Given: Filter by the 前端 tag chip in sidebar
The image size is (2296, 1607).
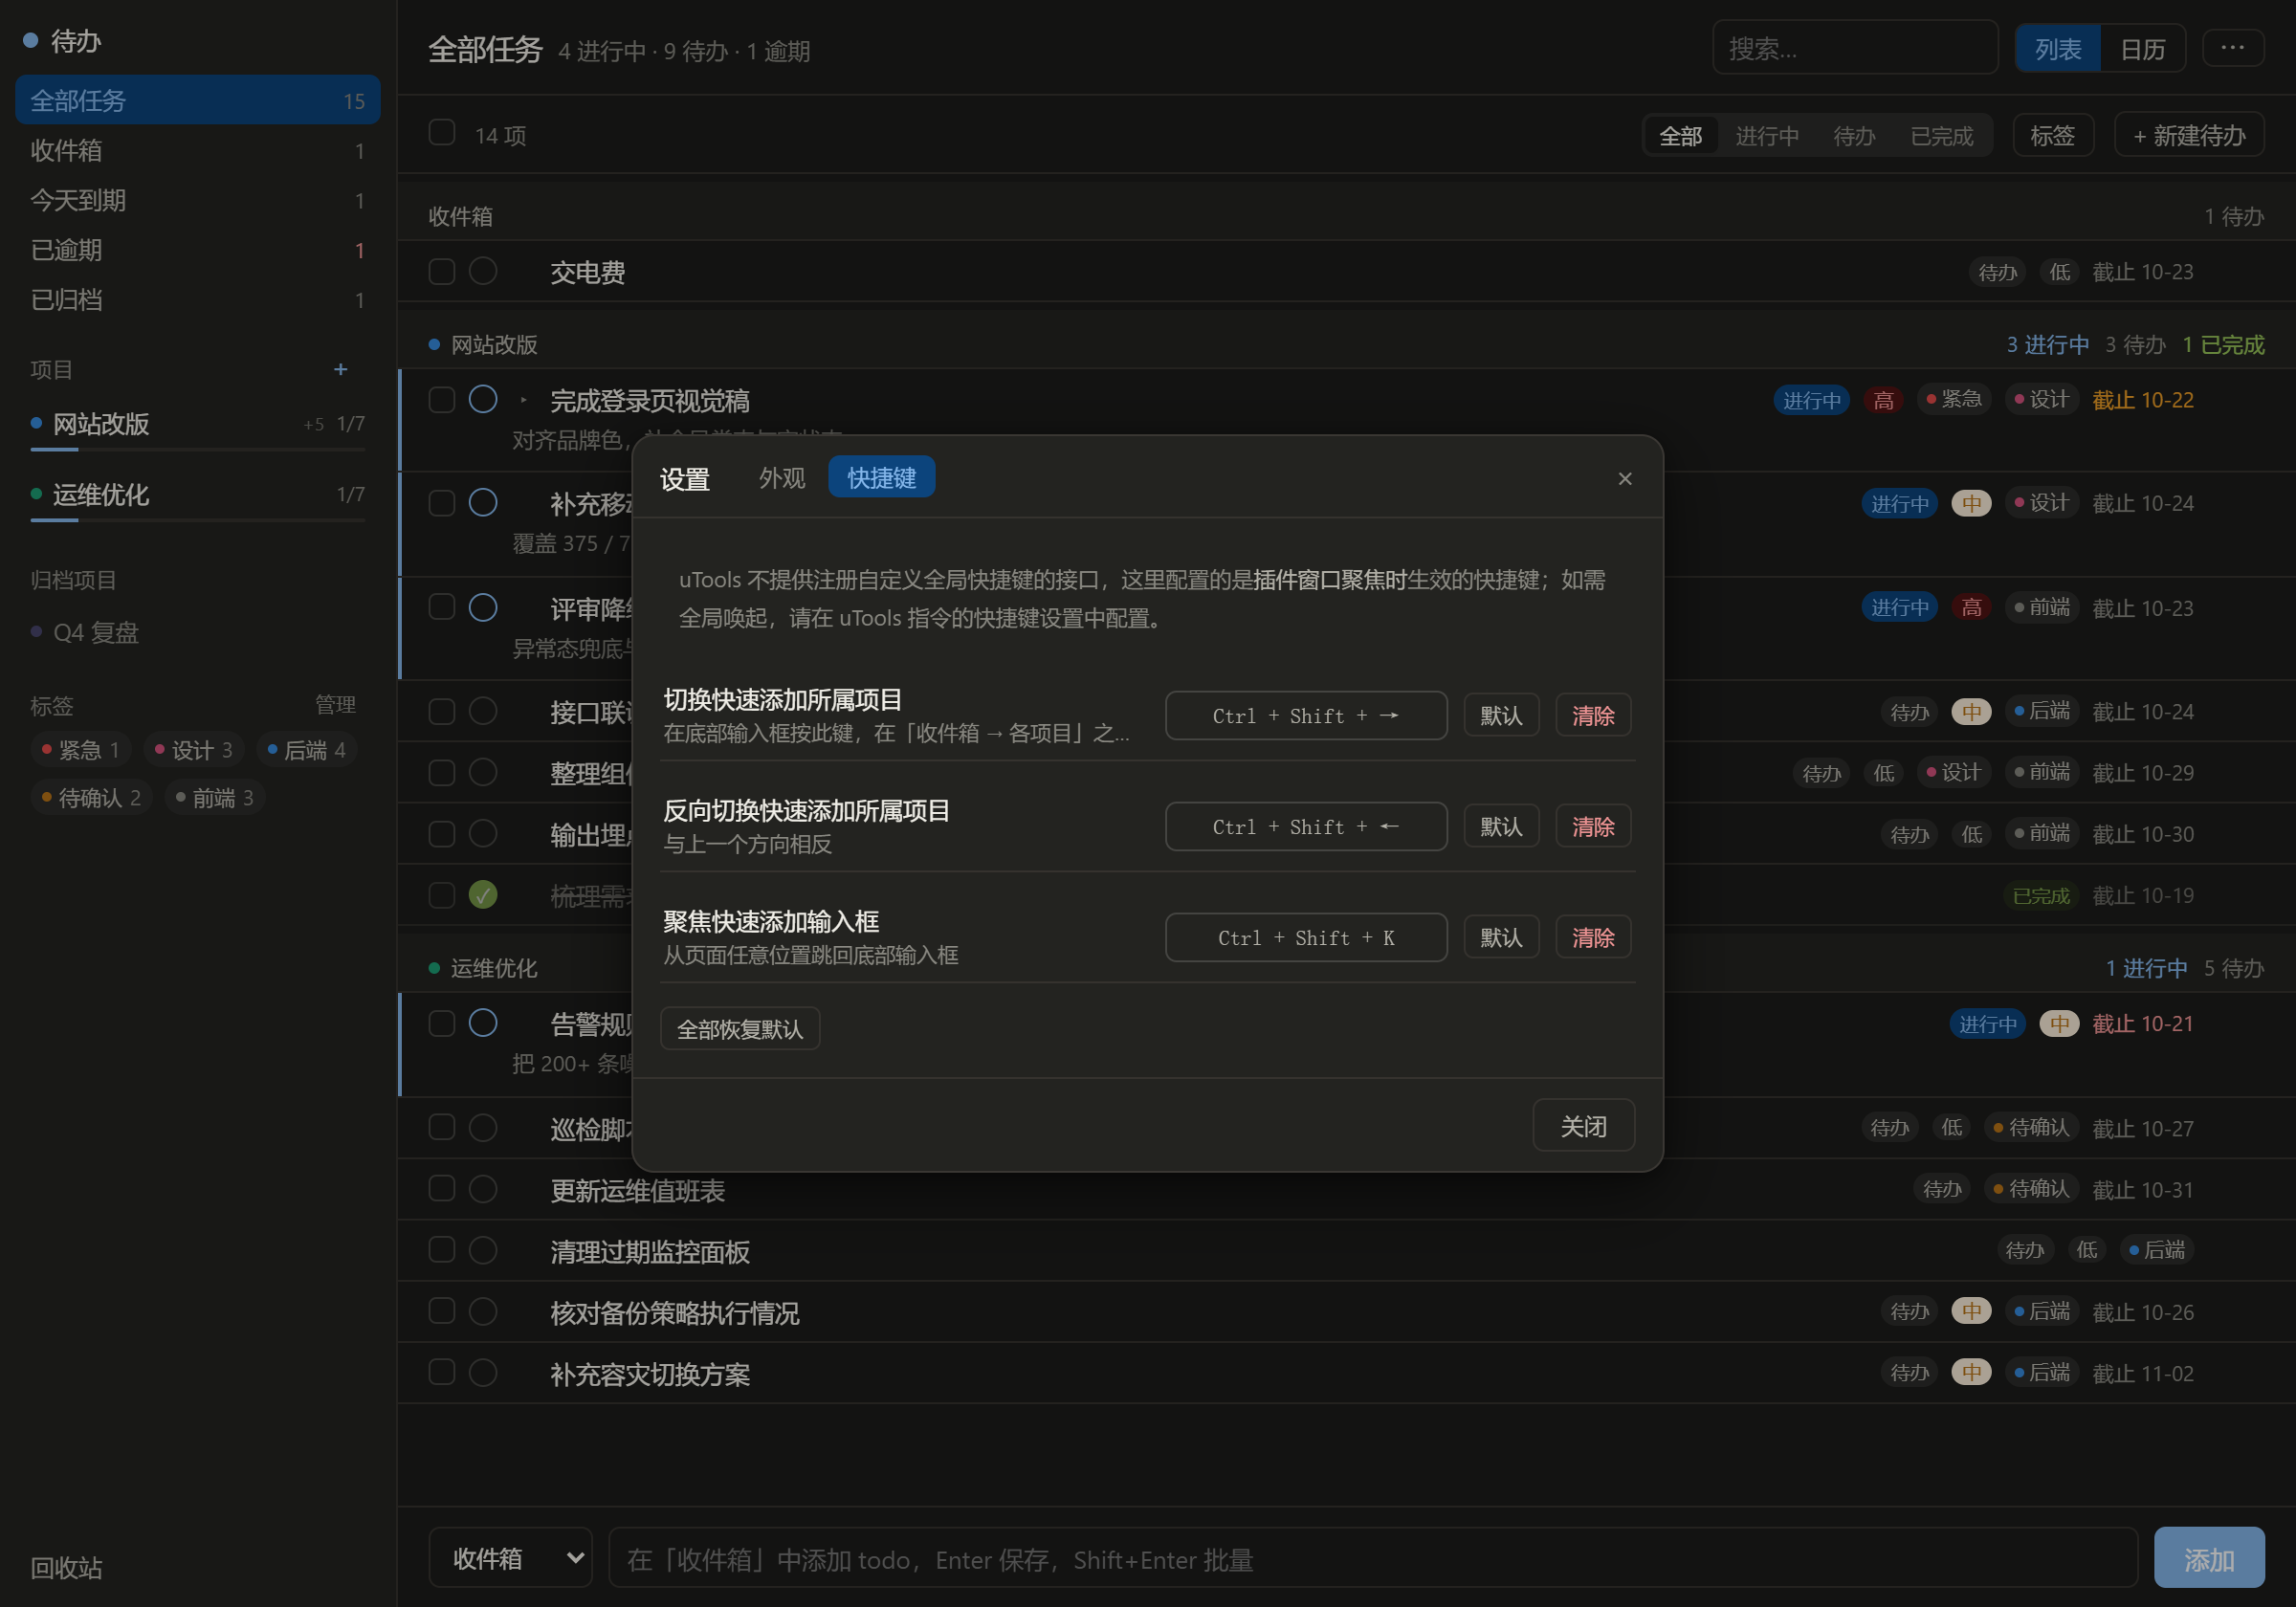Looking at the screenshot, I should coord(214,797).
